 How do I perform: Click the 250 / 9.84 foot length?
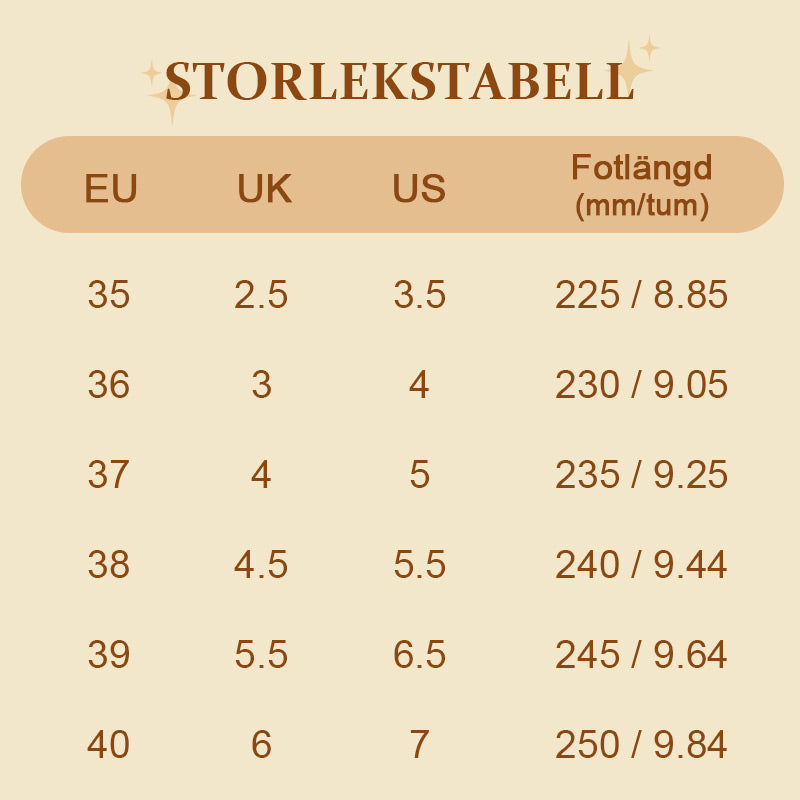click(641, 745)
